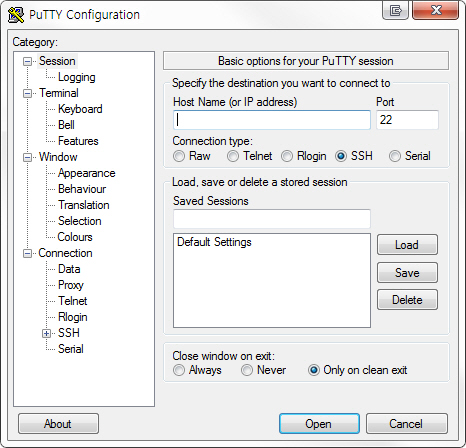Viewport: 466px width, 448px height.
Task: Open the Proxy configuration page
Action: [x=71, y=285]
